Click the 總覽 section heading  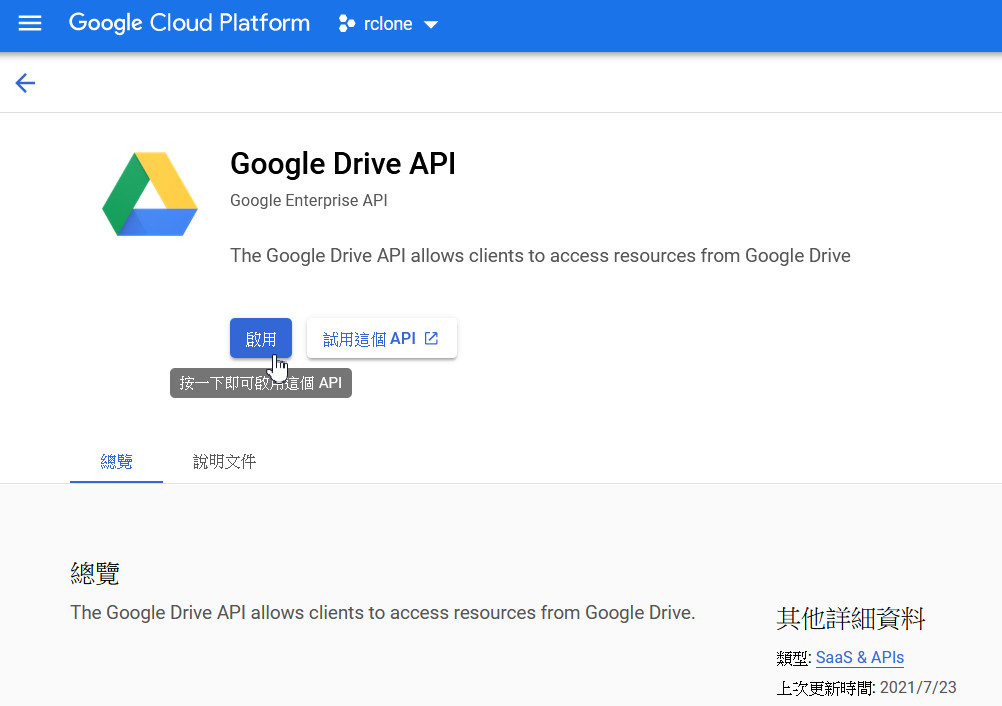click(95, 573)
